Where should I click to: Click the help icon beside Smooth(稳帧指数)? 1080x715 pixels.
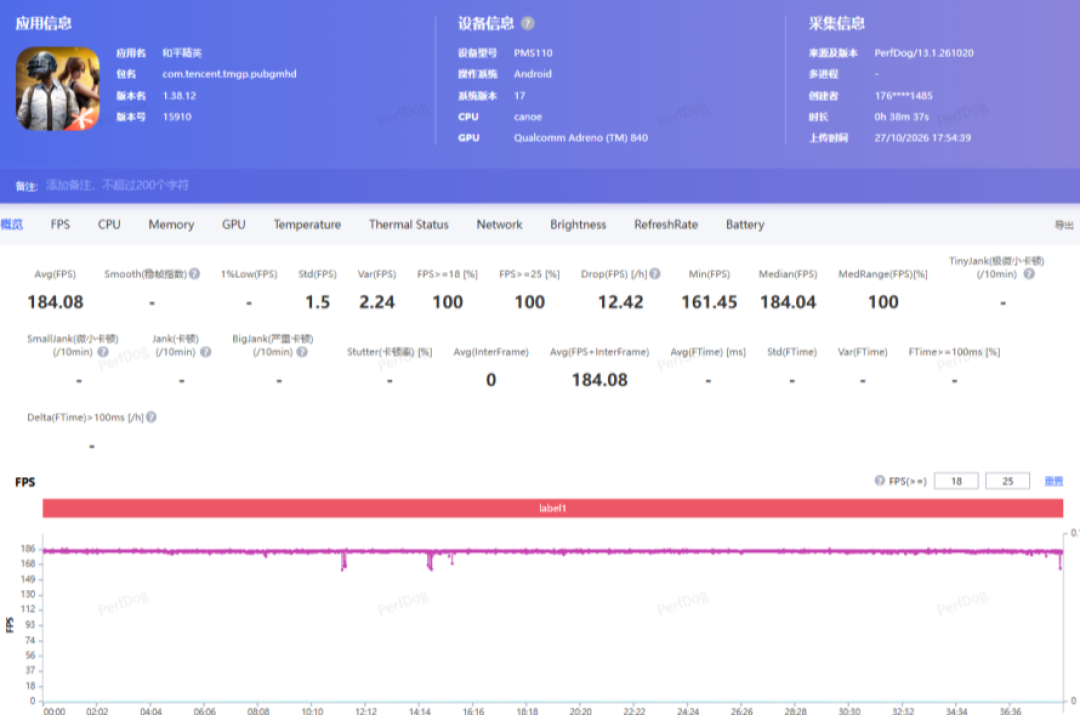coord(195,273)
